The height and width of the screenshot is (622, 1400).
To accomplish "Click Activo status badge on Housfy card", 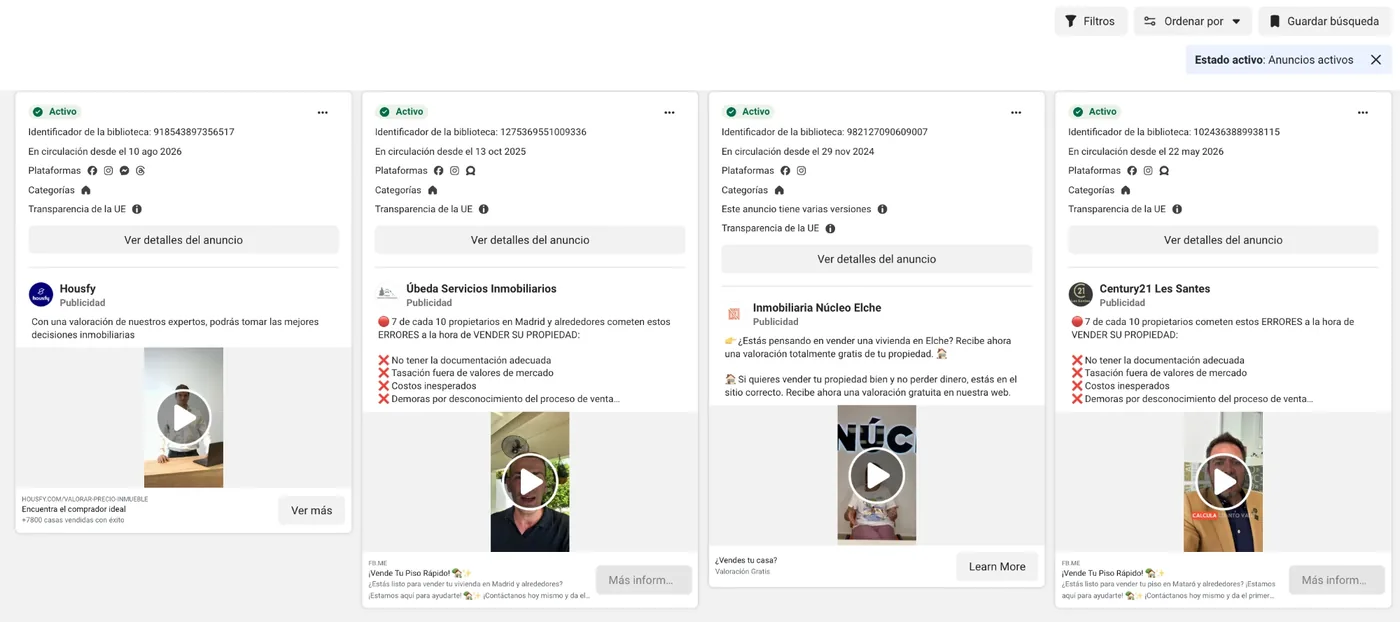I will click(x=55, y=112).
